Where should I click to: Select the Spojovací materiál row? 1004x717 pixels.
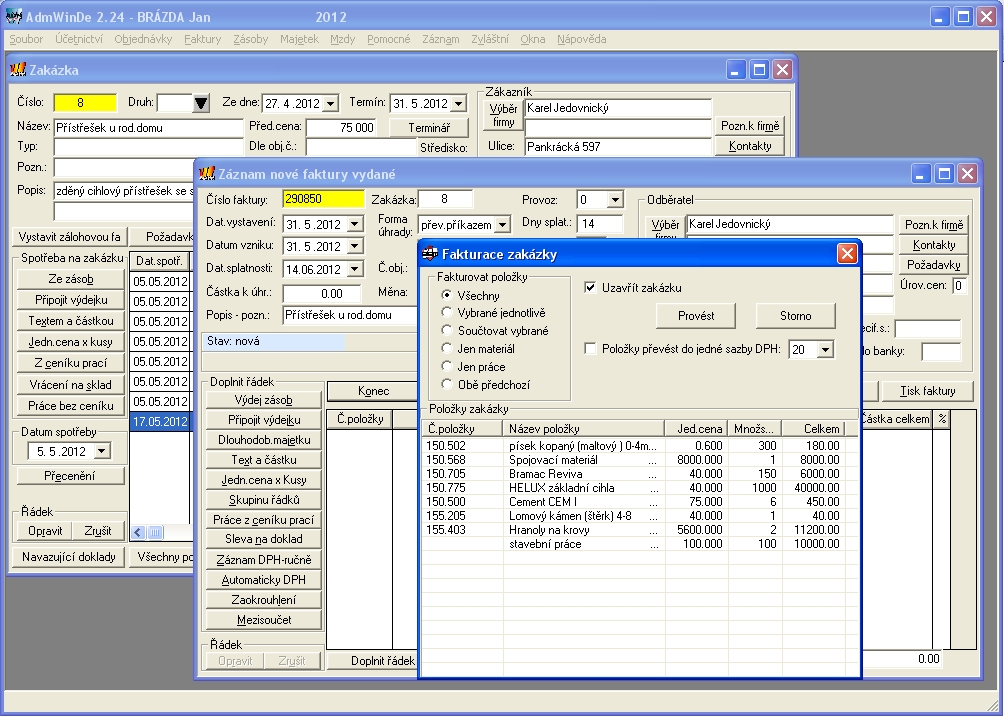tap(633, 460)
